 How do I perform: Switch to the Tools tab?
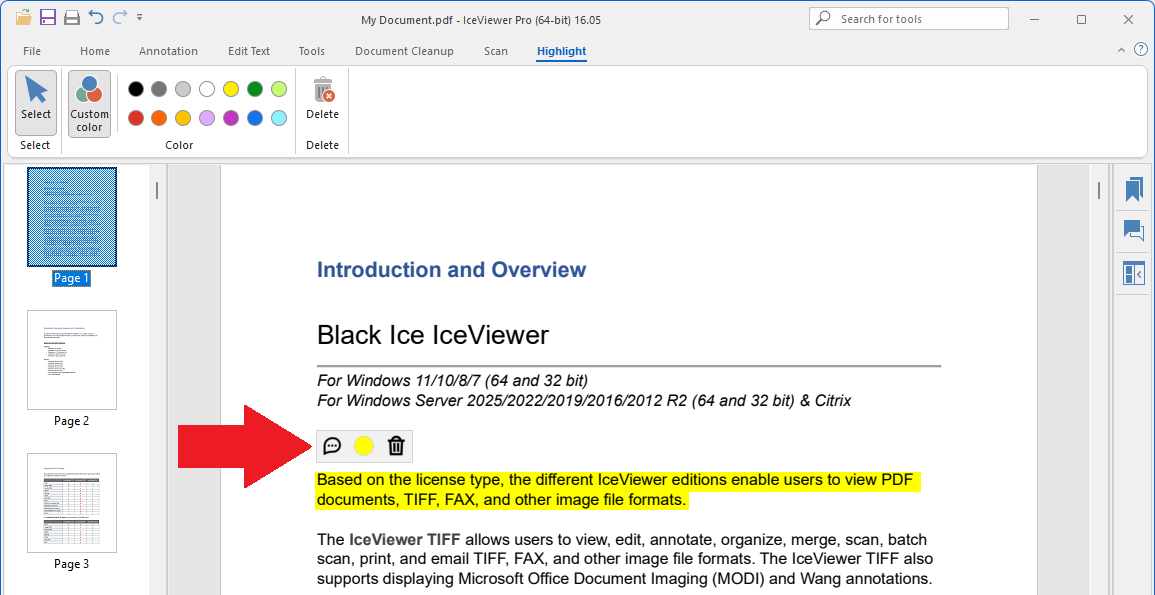coord(312,51)
